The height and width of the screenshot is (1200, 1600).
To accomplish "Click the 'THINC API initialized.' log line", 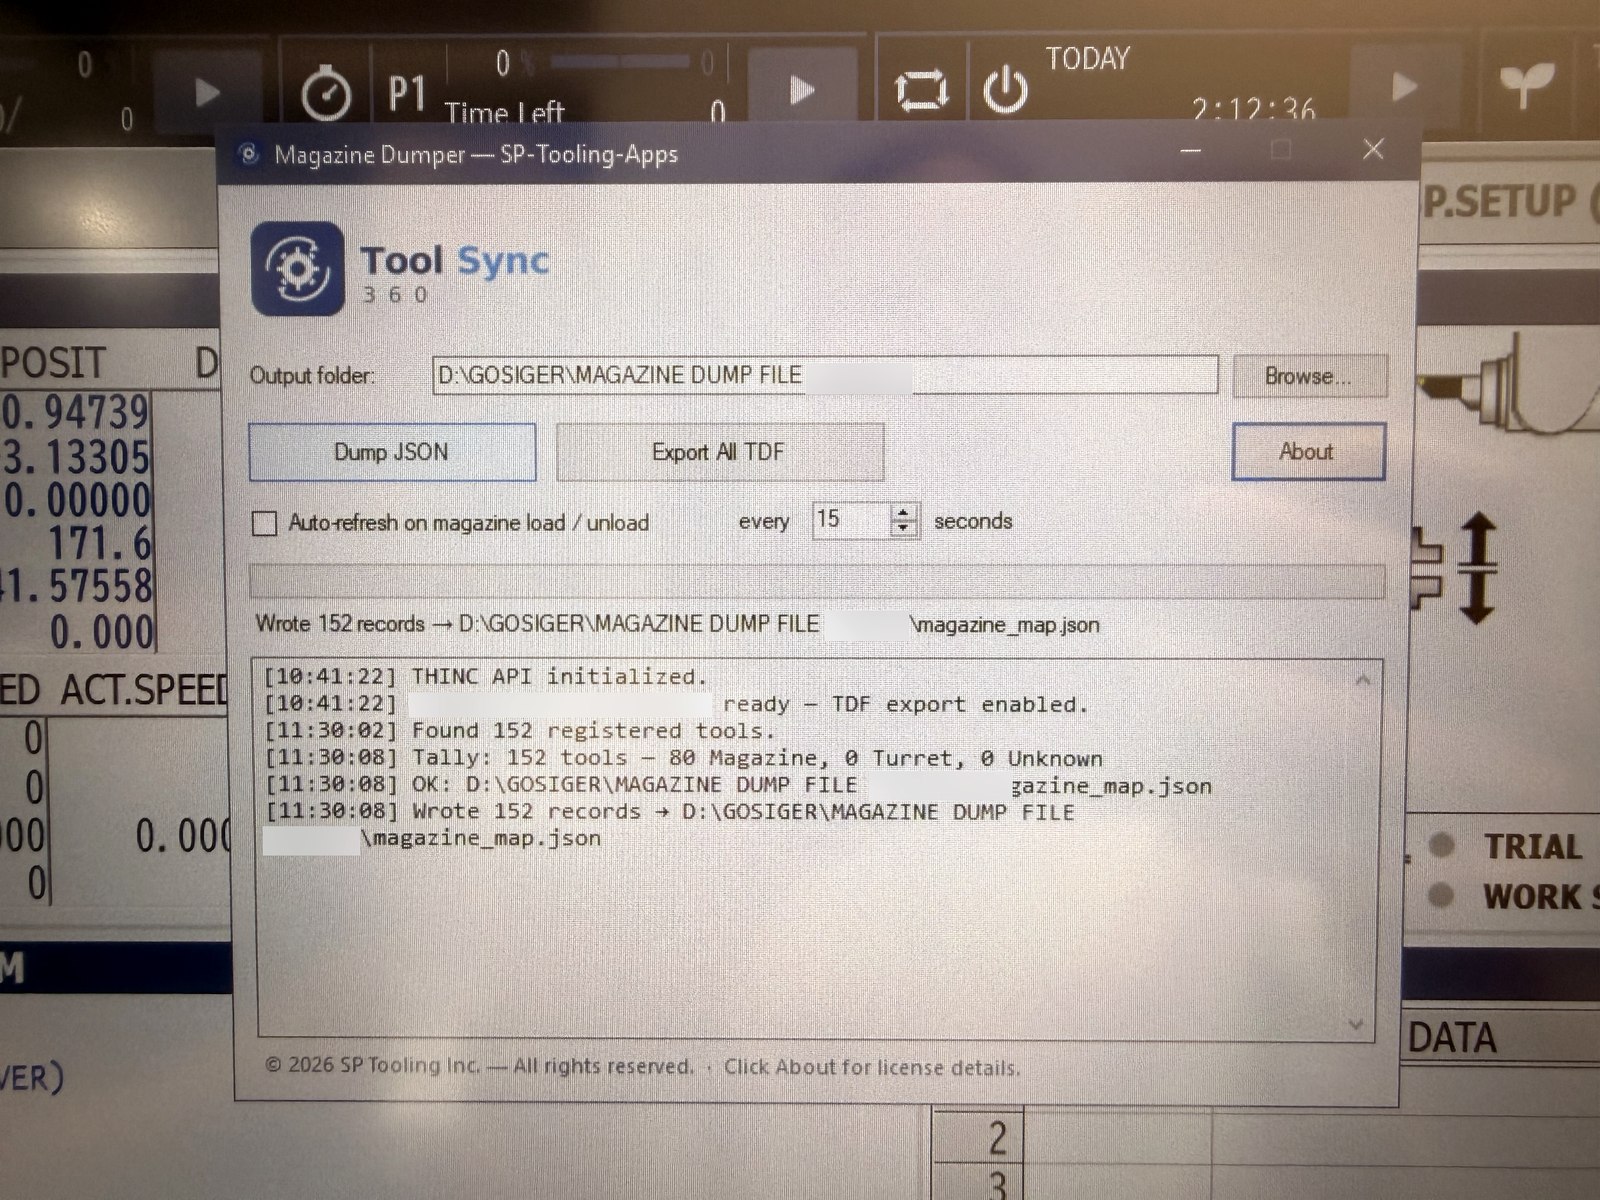I will 485,677.
